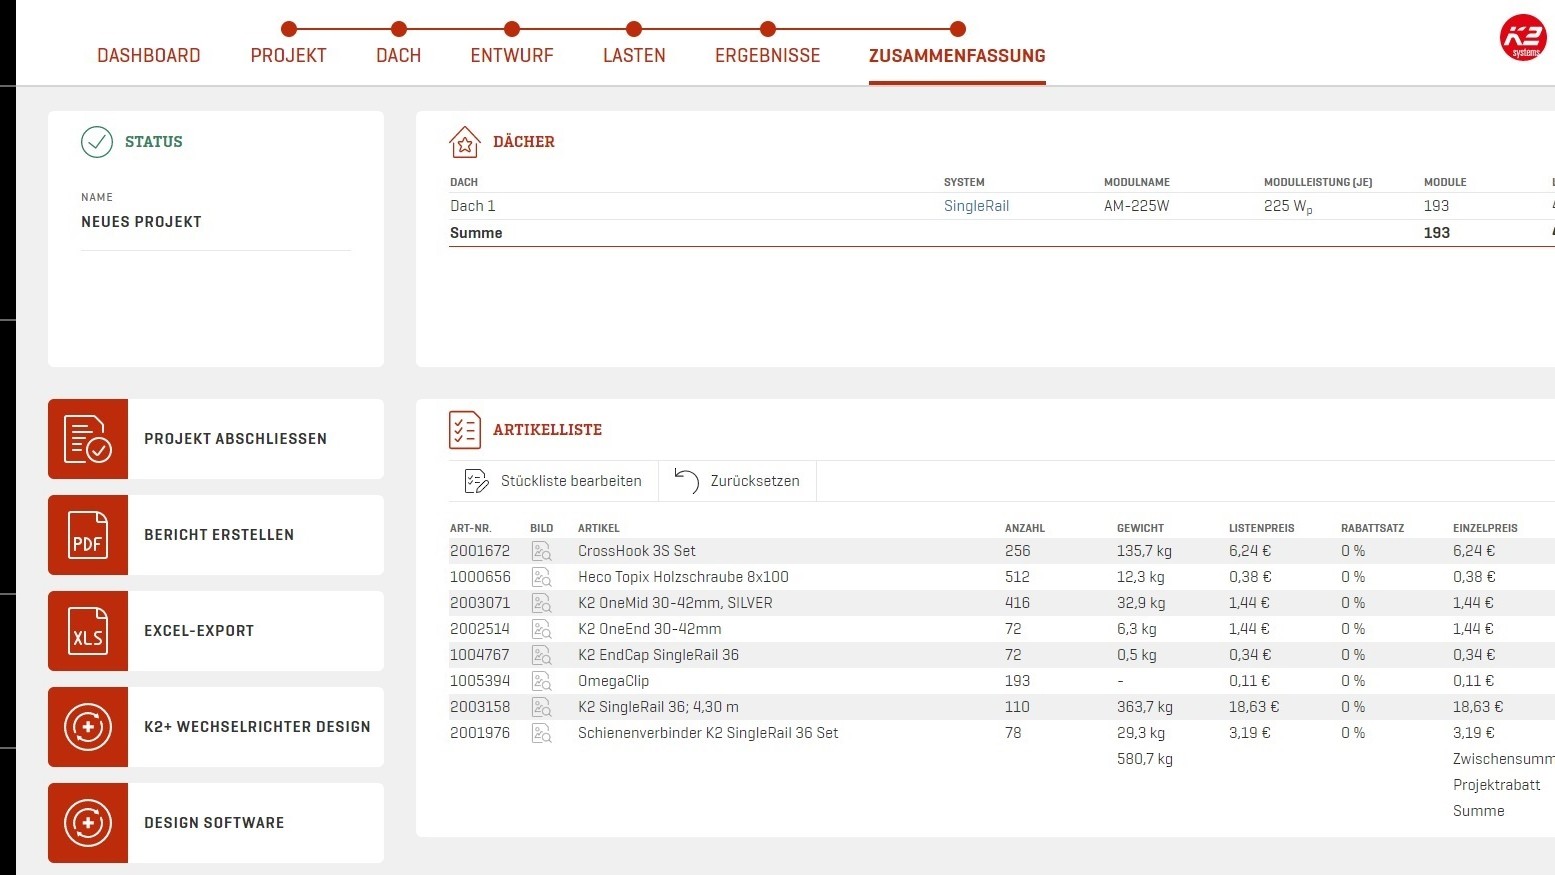
Task: Click article number 2001672
Action: 480,551
